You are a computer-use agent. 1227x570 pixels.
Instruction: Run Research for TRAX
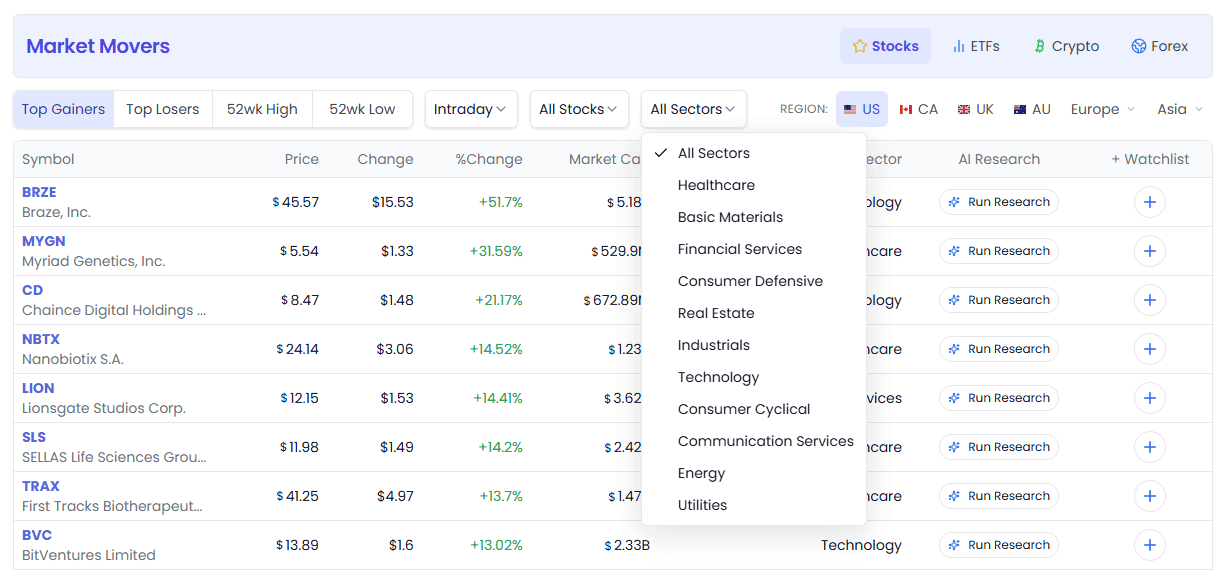click(998, 496)
